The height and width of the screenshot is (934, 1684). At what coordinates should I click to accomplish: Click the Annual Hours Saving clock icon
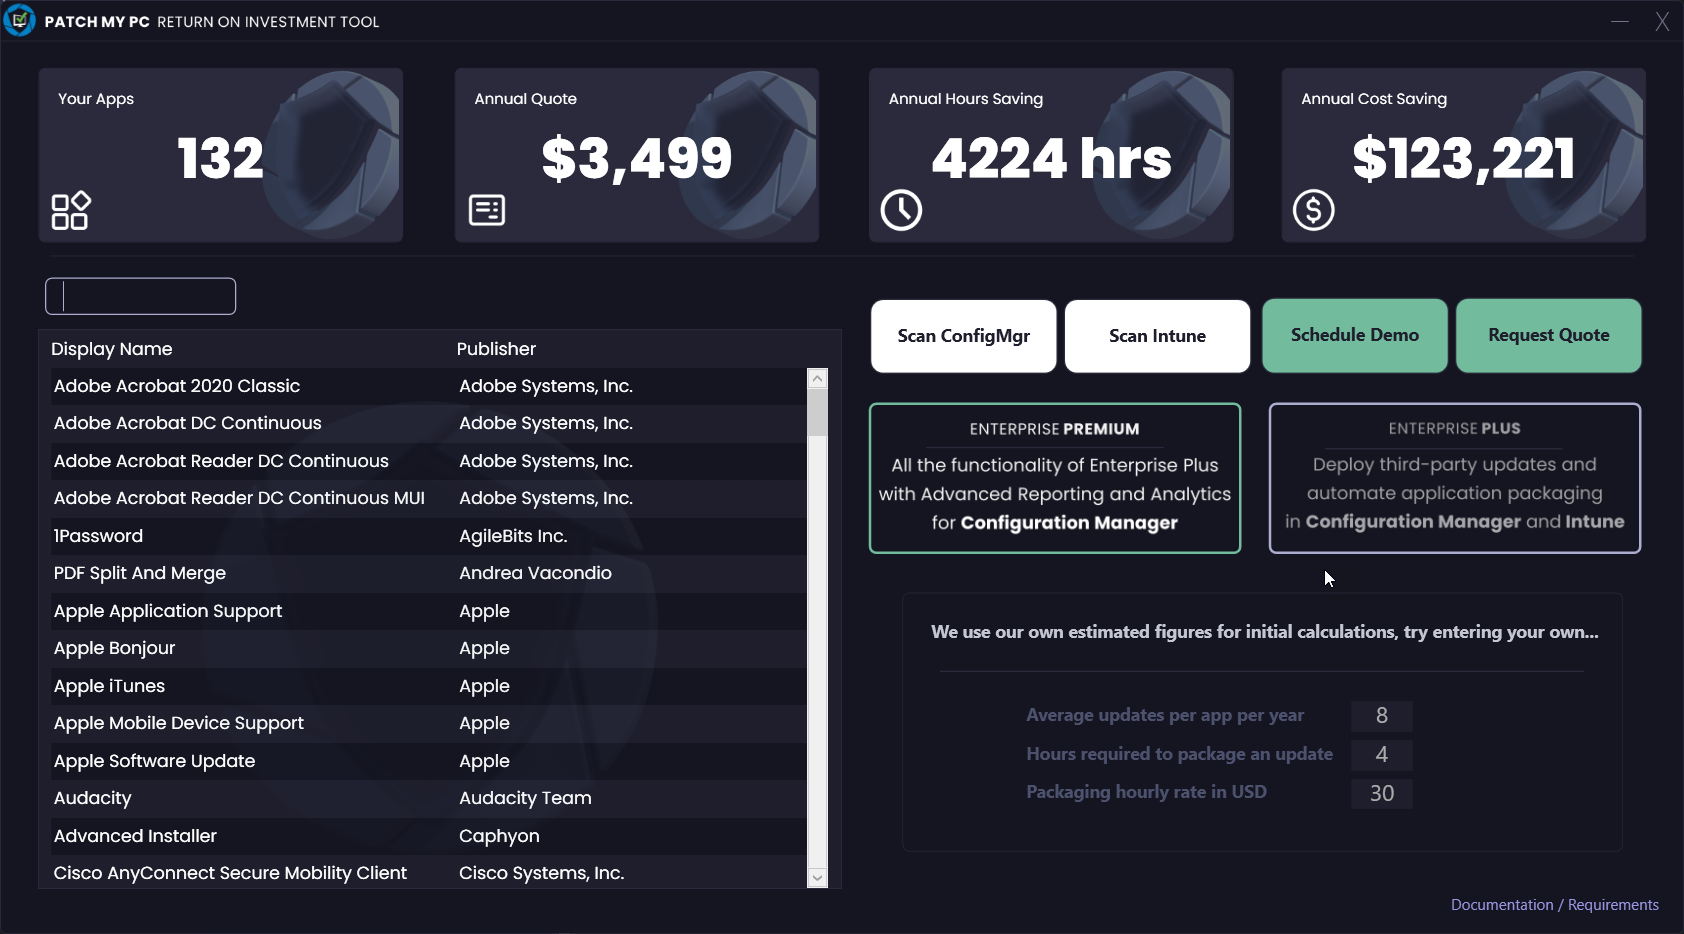point(901,210)
